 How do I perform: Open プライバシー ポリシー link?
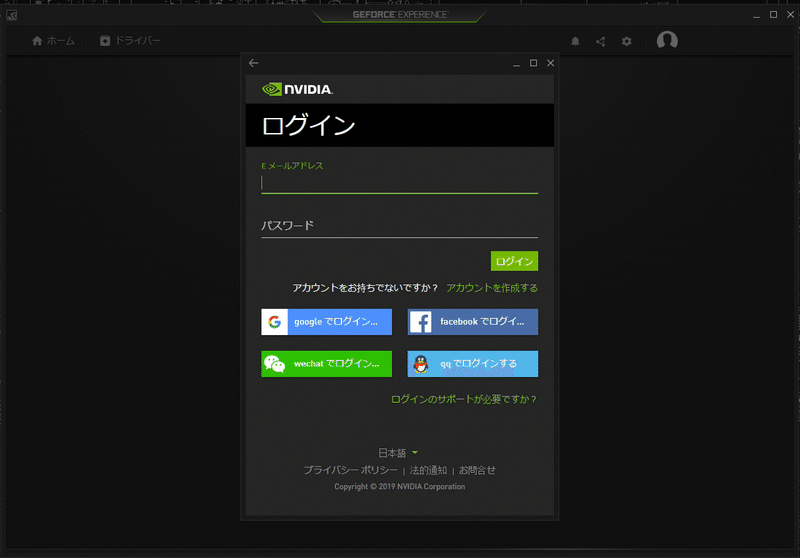click(x=351, y=470)
